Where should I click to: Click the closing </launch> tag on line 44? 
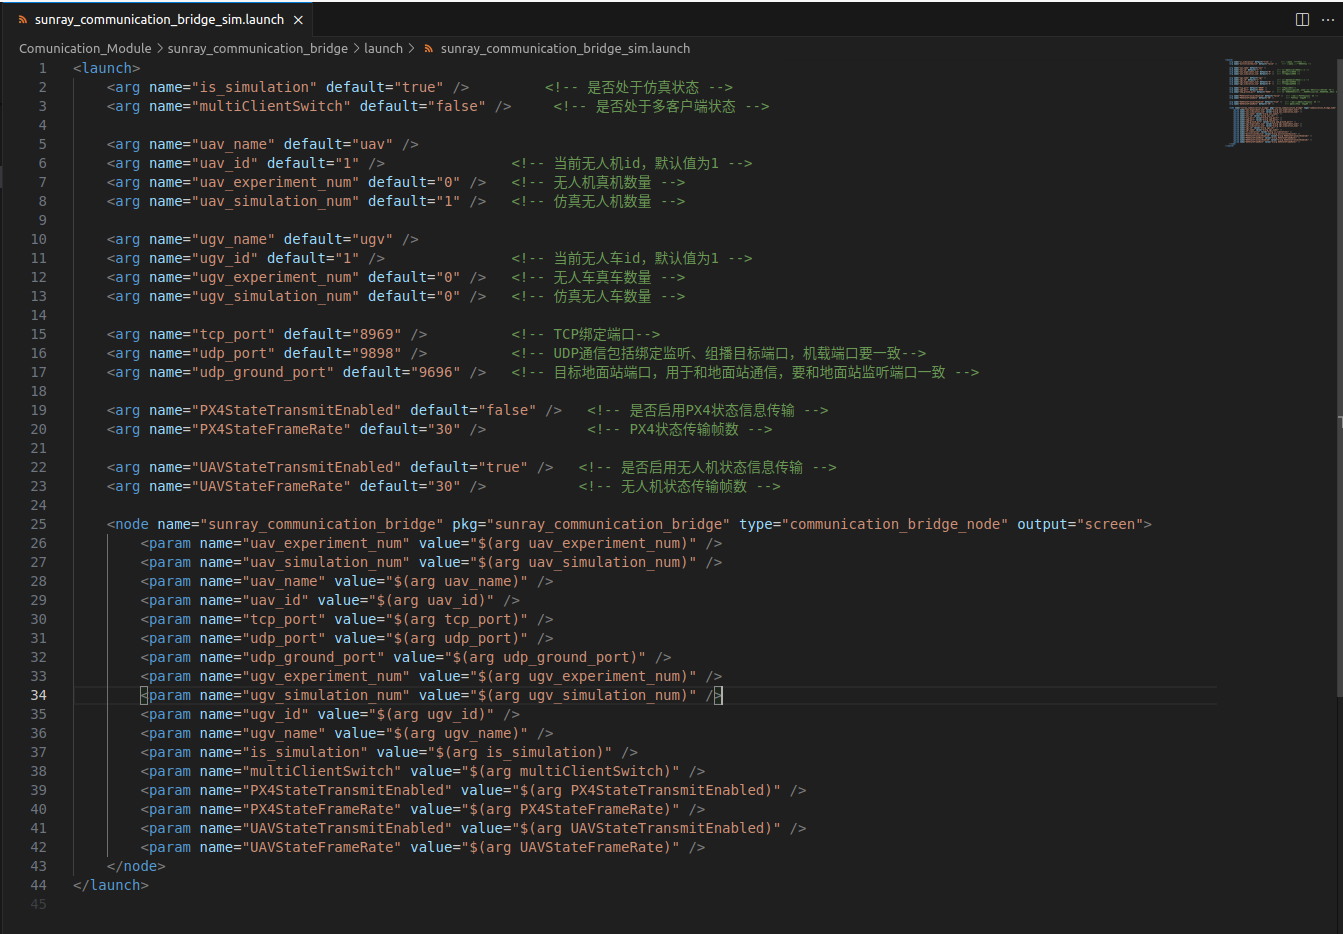111,885
